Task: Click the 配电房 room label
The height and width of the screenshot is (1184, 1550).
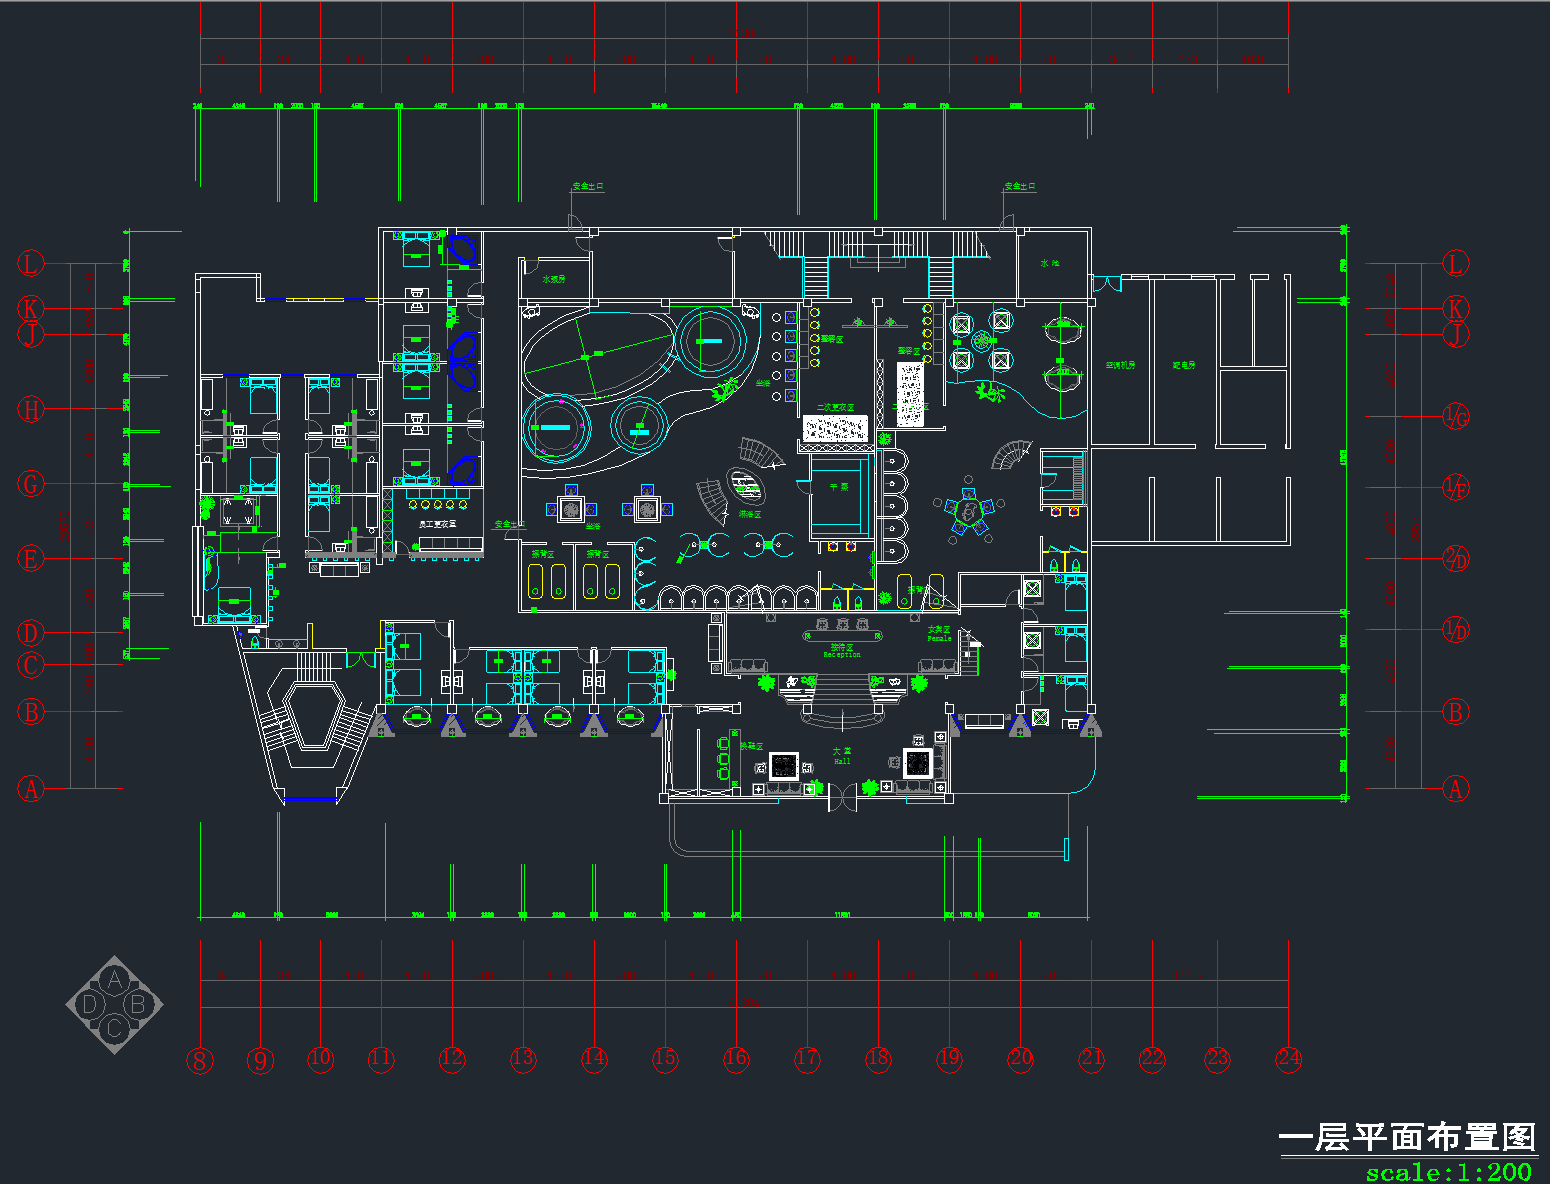Action: 1184,365
